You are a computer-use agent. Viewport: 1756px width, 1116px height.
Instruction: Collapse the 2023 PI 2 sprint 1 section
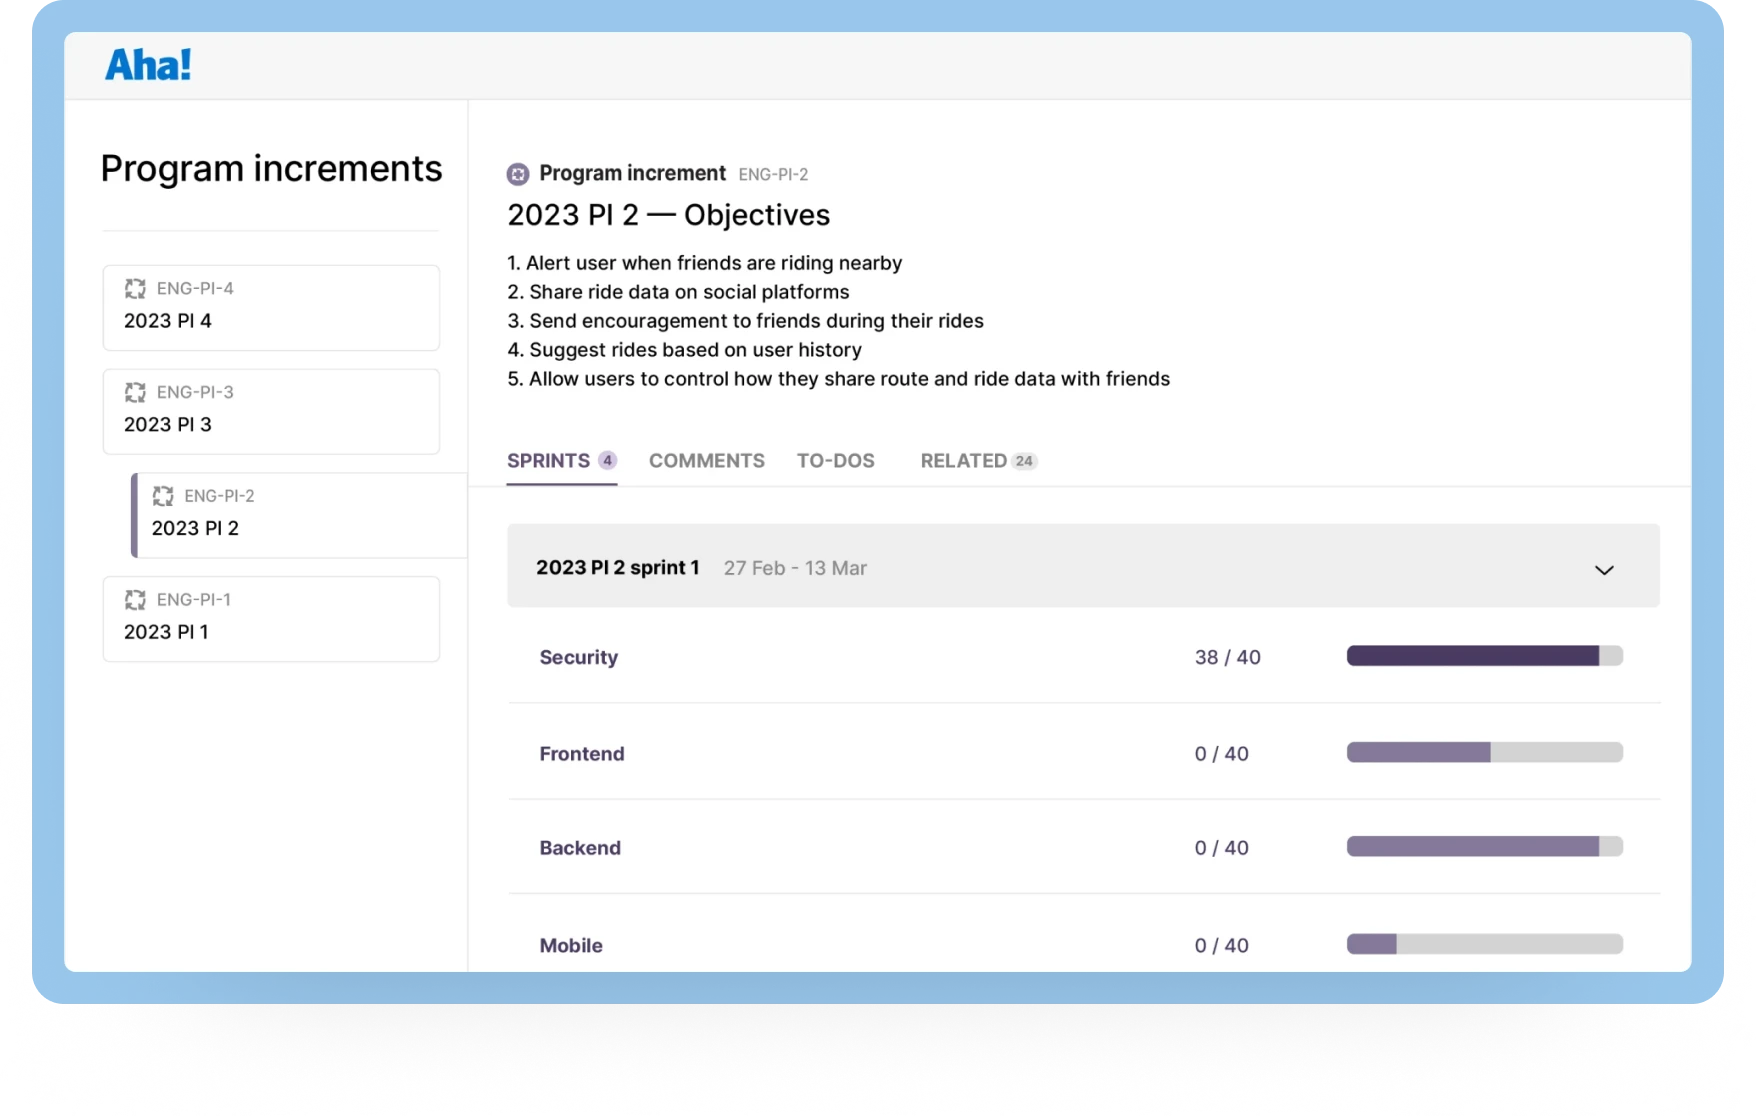1605,568
